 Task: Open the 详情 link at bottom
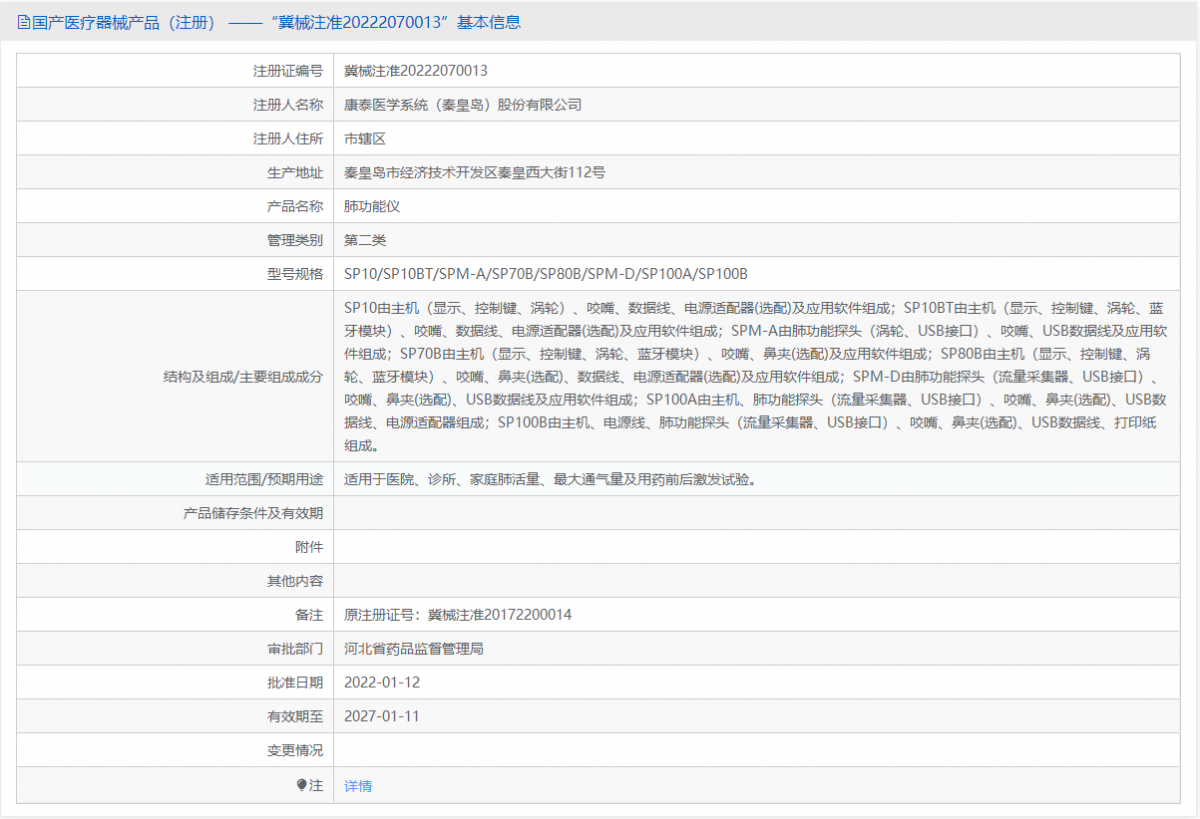[x=357, y=786]
